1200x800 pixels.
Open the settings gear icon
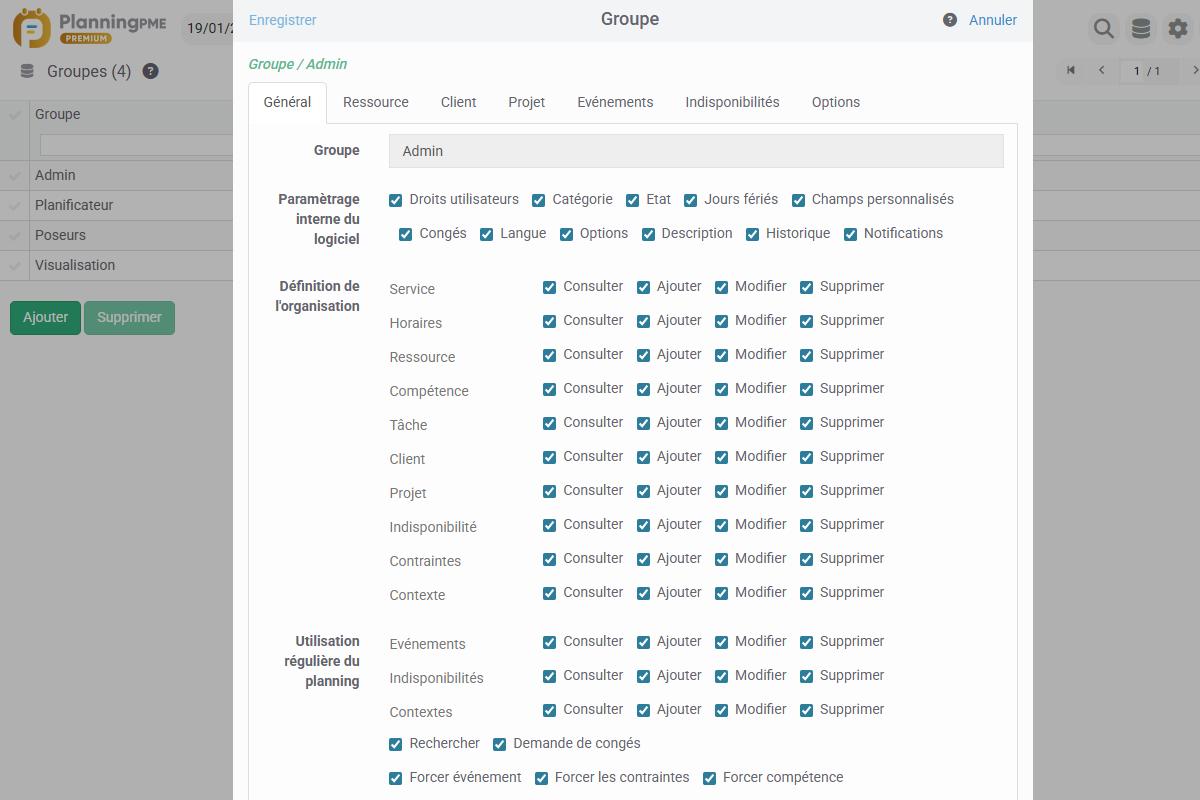click(1178, 28)
